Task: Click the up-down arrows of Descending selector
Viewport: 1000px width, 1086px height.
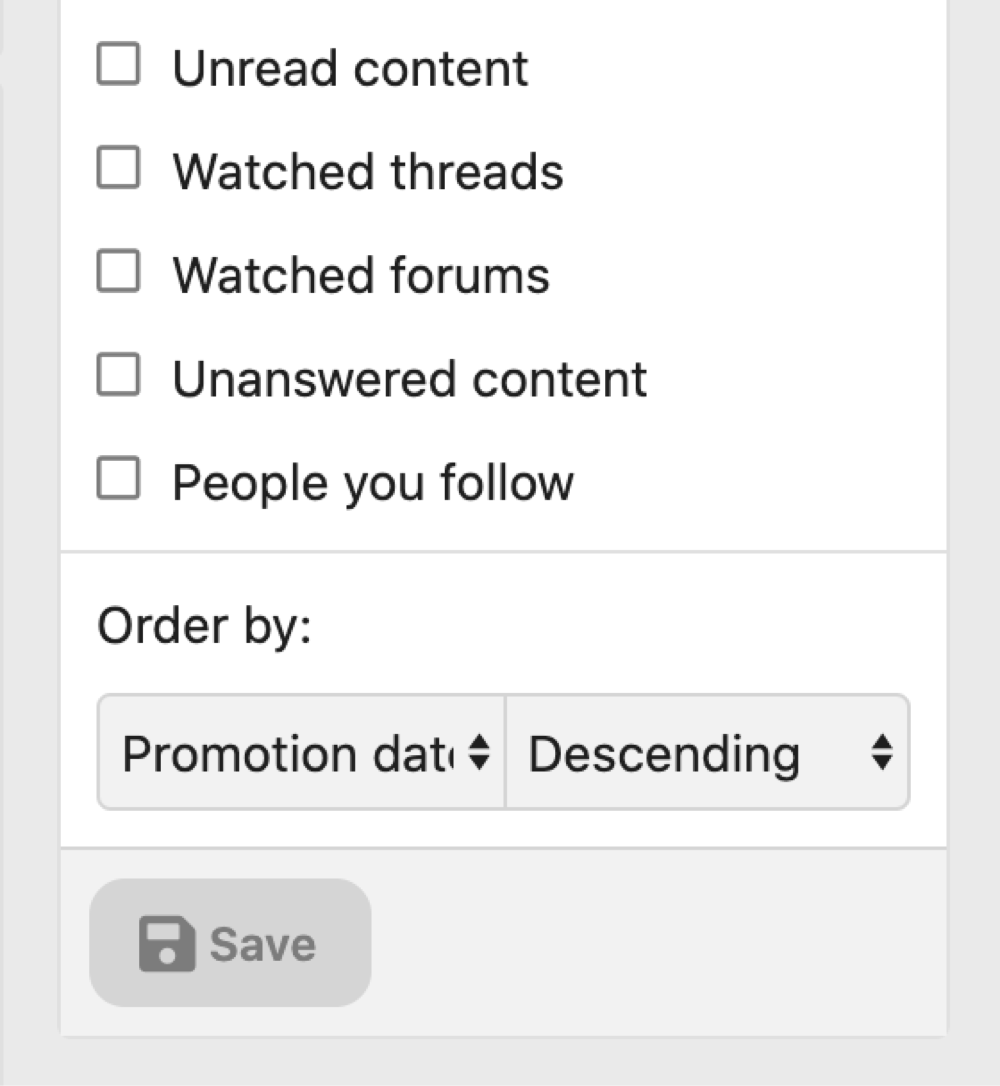Action: tap(881, 753)
